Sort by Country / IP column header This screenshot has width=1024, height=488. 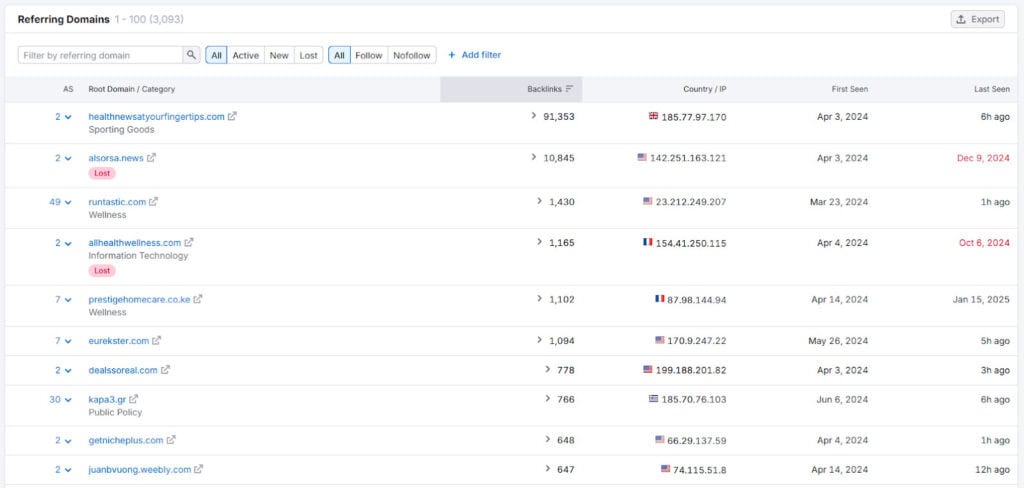click(x=705, y=89)
